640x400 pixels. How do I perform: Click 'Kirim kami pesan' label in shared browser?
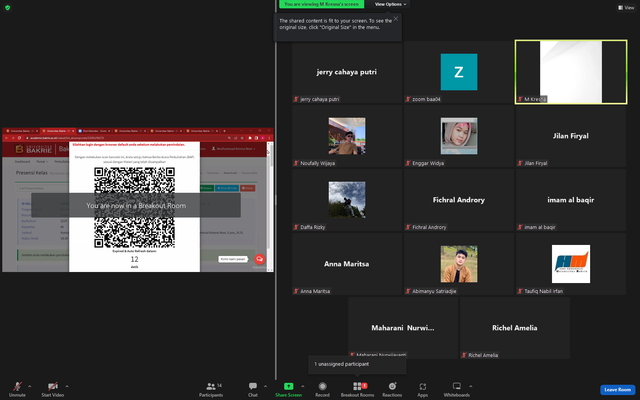point(233,259)
